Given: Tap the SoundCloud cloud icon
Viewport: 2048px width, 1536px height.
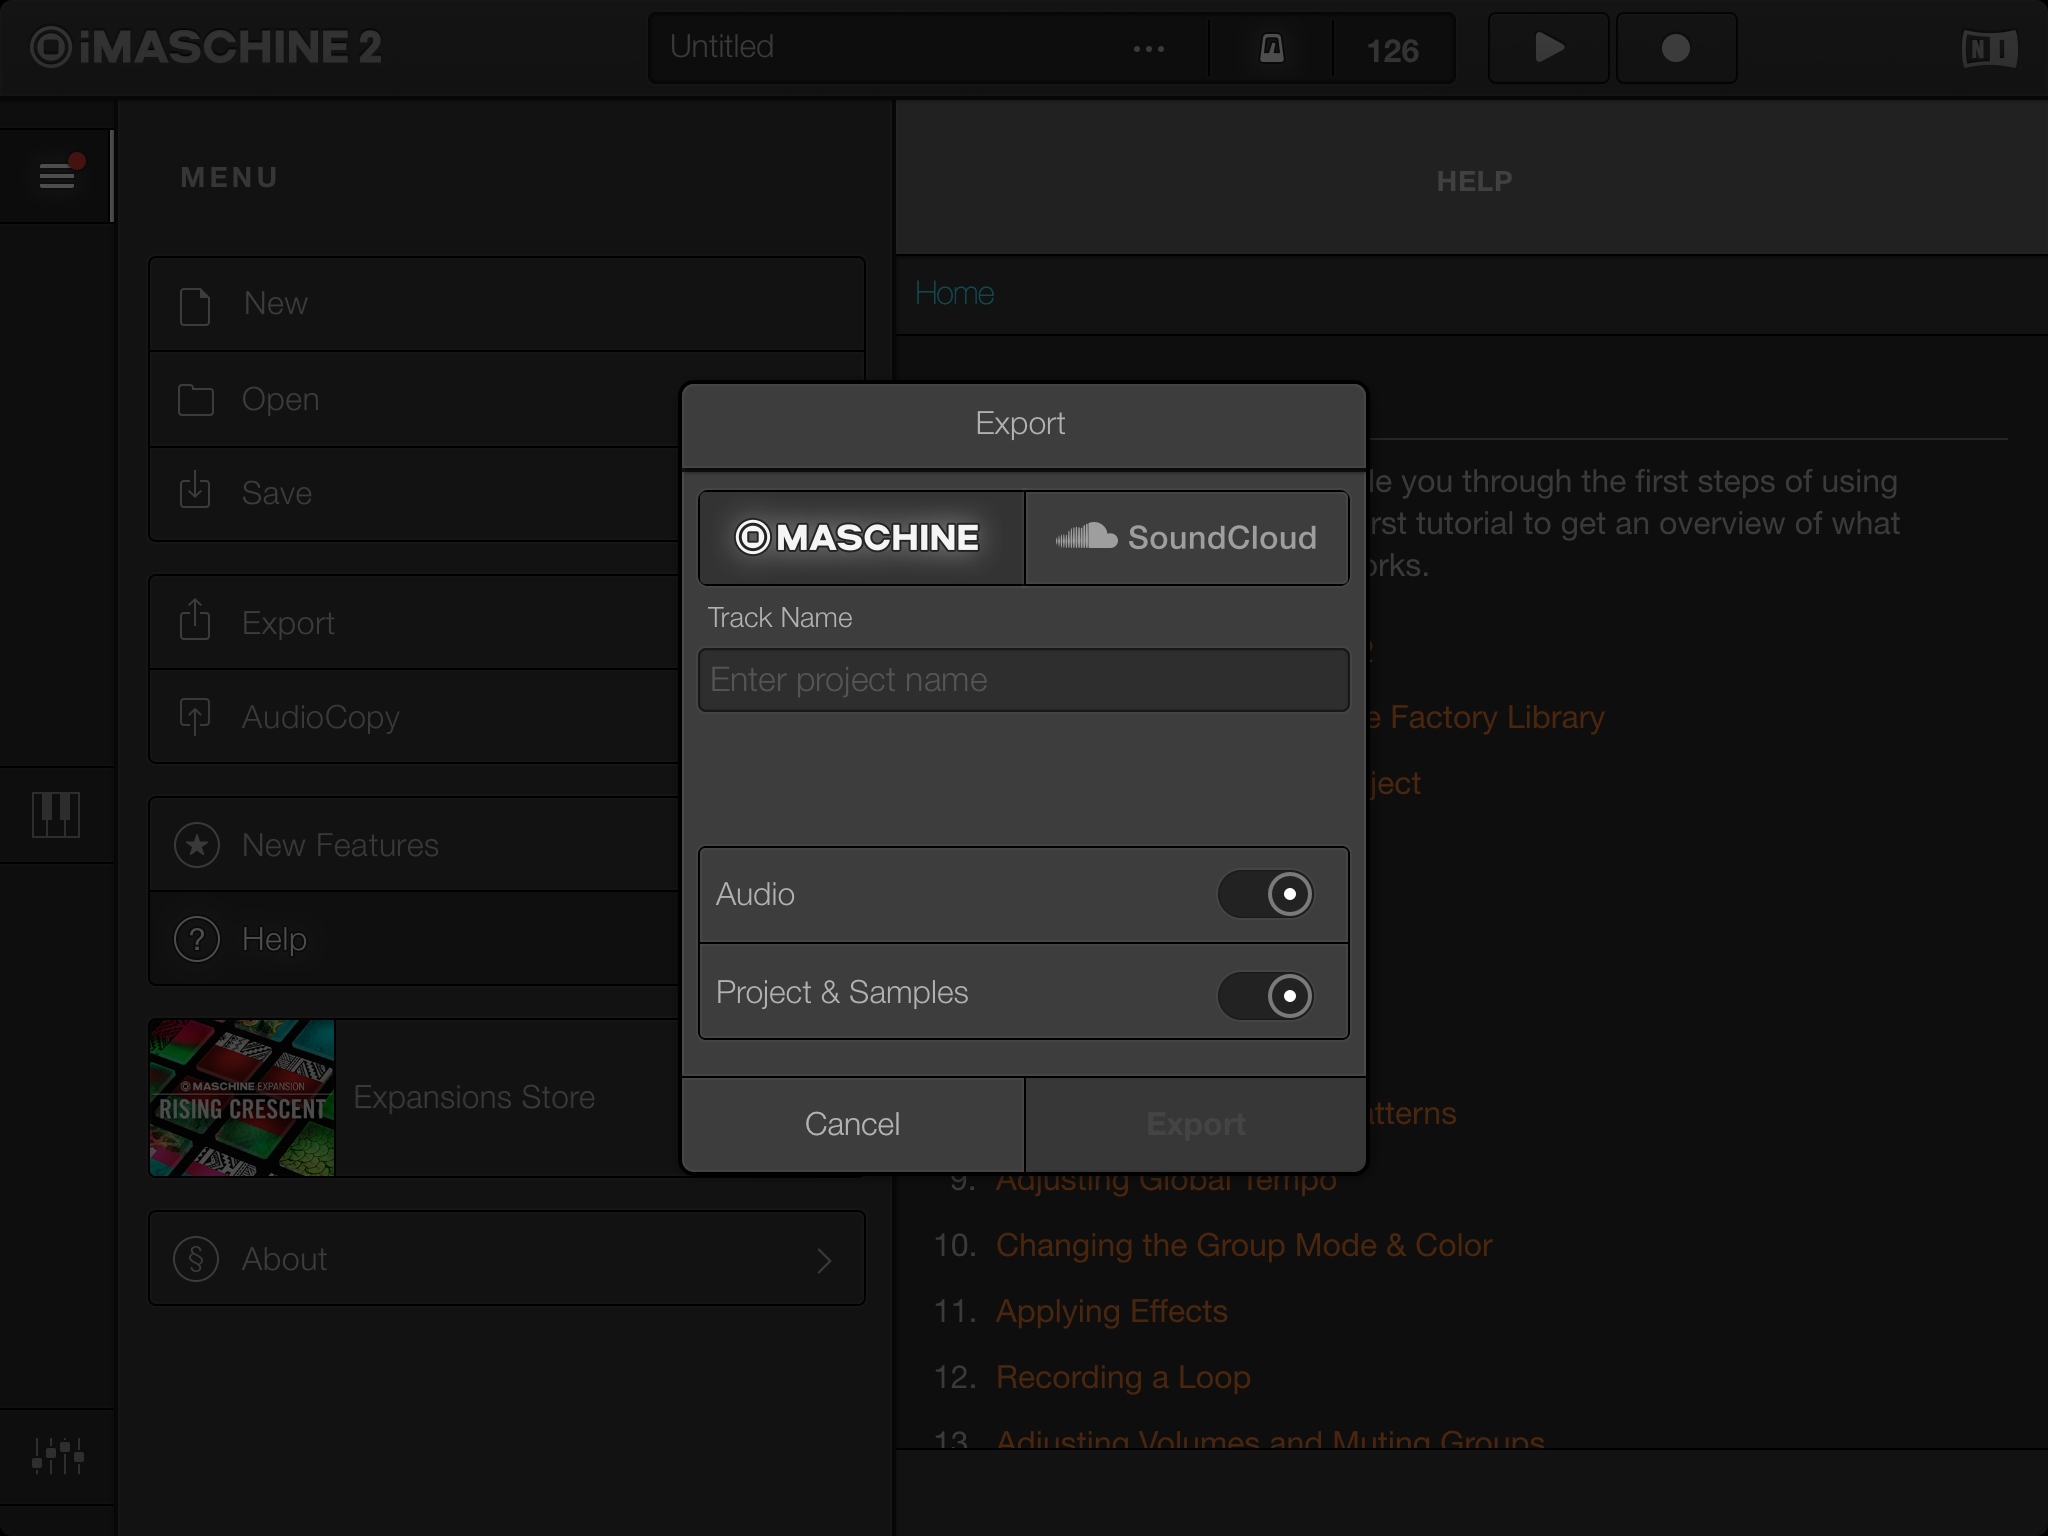Looking at the screenshot, I should click(x=1087, y=536).
